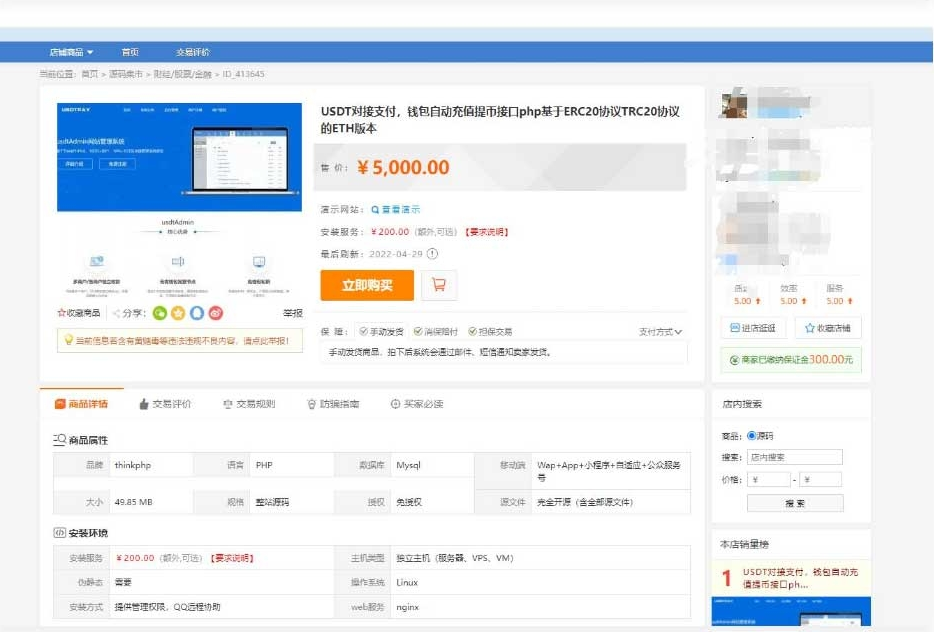The height and width of the screenshot is (632, 934).
Task: Open the 防骗指南 tab
Action: pyautogui.click(x=332, y=404)
